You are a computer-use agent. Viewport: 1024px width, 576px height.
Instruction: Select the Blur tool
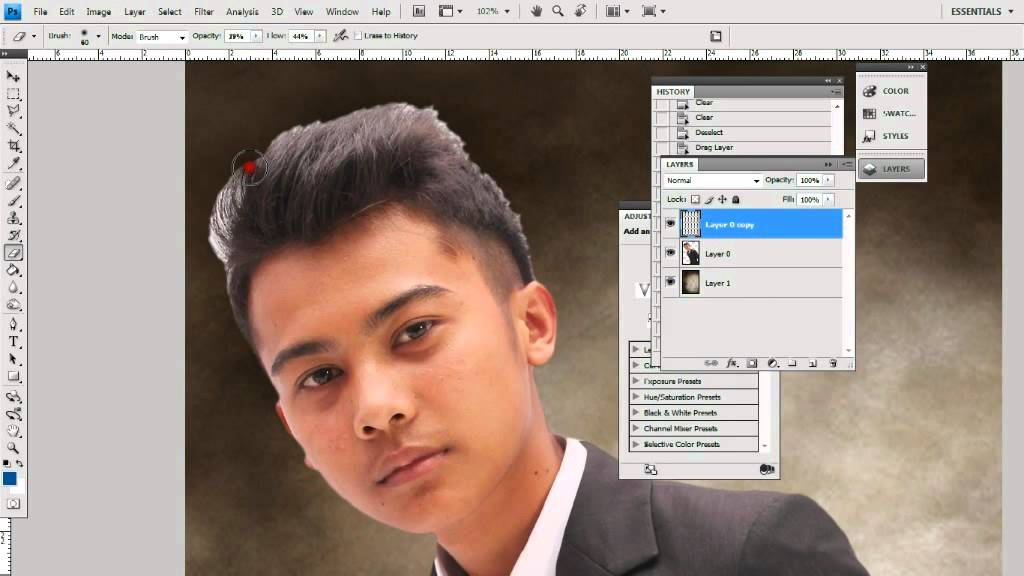click(13, 287)
